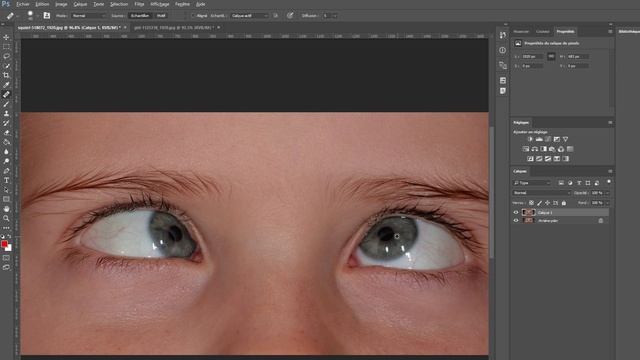Select the Rectangular Marquee tool
The height and width of the screenshot is (360, 640).
(6, 47)
